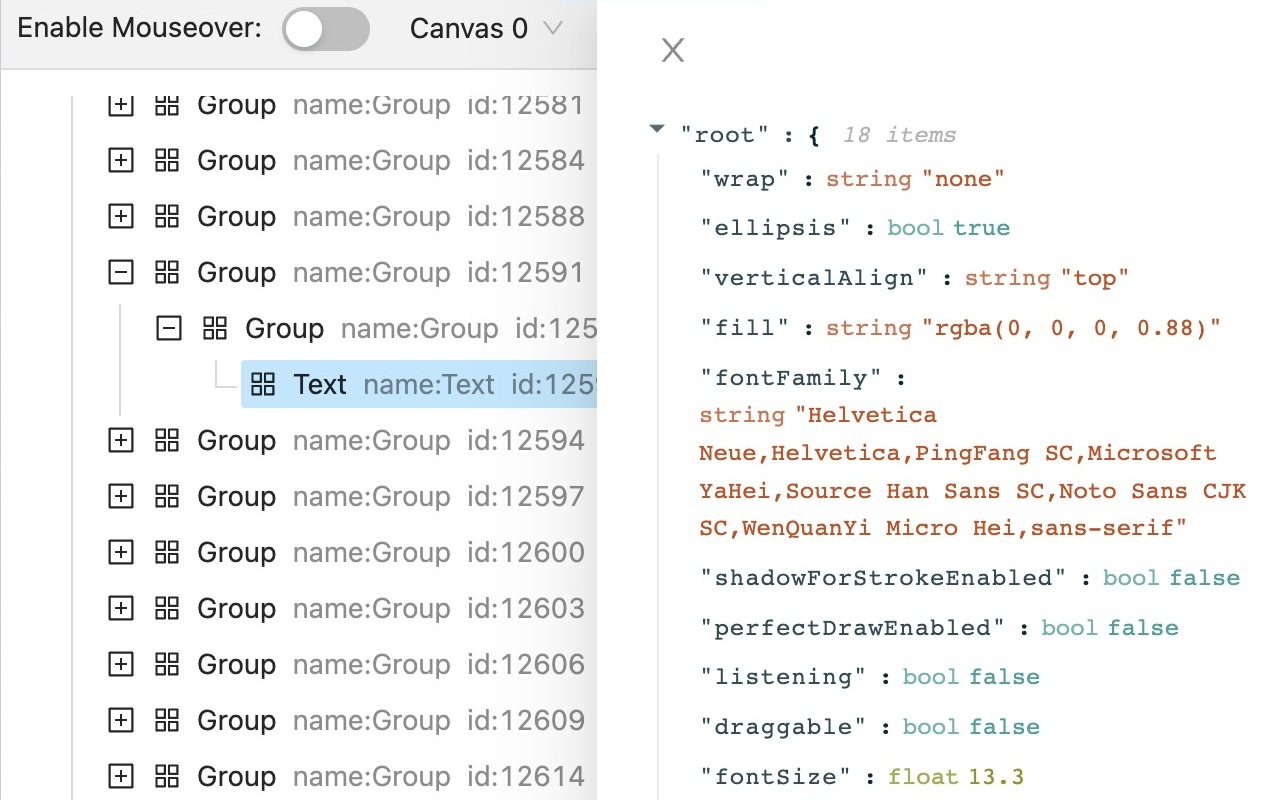
Task: Expand Group id:12584 tree node
Action: click(x=121, y=161)
